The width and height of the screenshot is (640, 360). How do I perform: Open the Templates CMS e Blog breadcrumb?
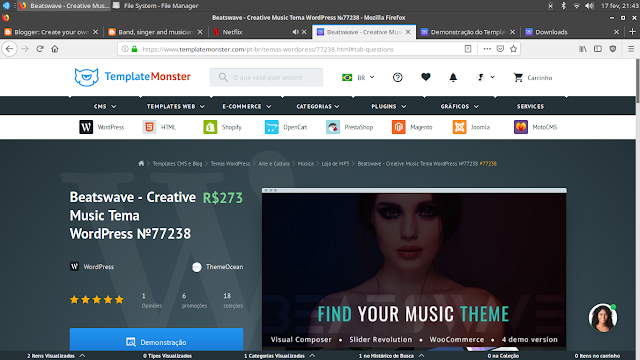coord(177,163)
